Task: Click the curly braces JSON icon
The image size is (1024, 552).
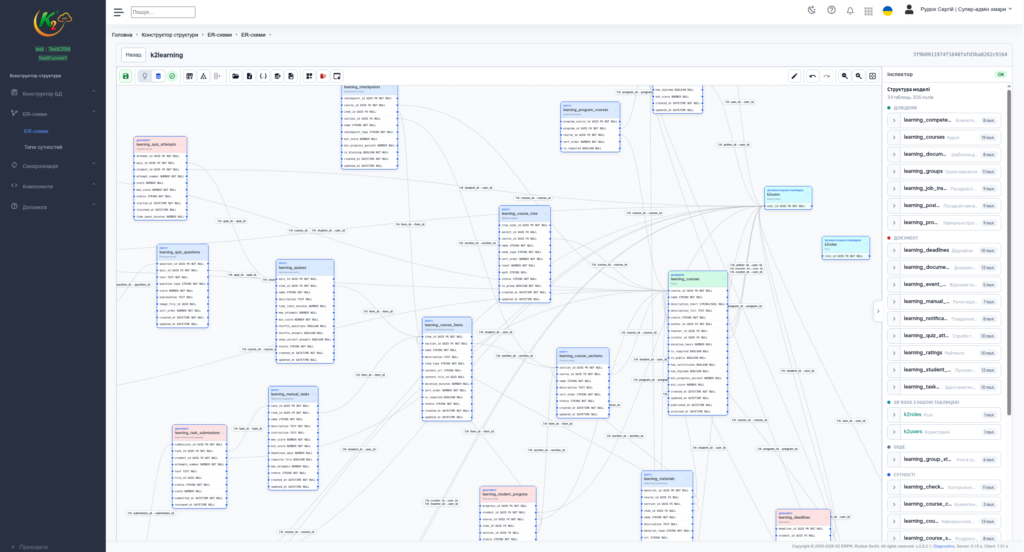Action: click(263, 76)
